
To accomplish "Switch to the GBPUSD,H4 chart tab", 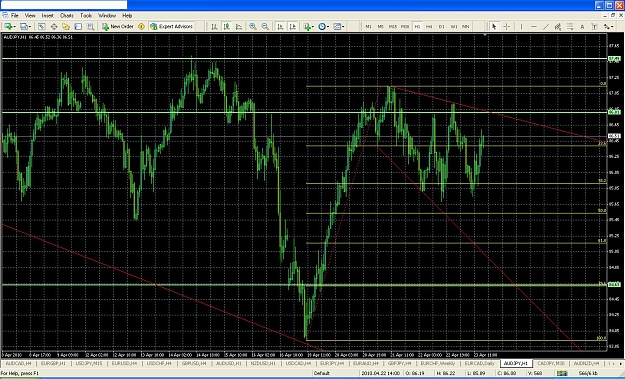I will tap(194, 363).
